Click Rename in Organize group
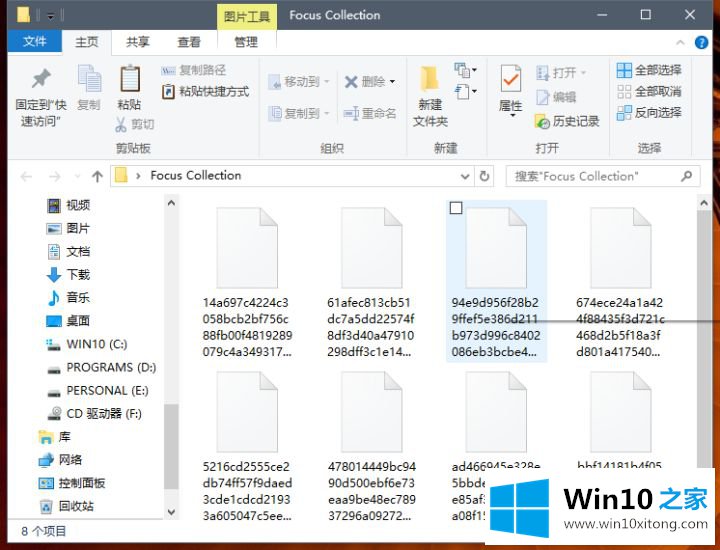 tap(370, 113)
